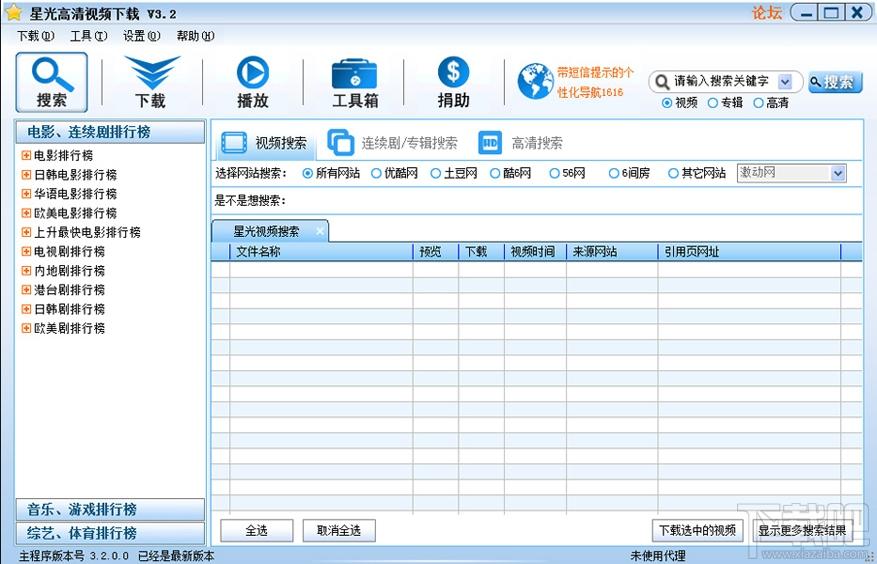Image resolution: width=877 pixels, height=564 pixels.
Task: Select 56网 site option
Action: coord(554,173)
